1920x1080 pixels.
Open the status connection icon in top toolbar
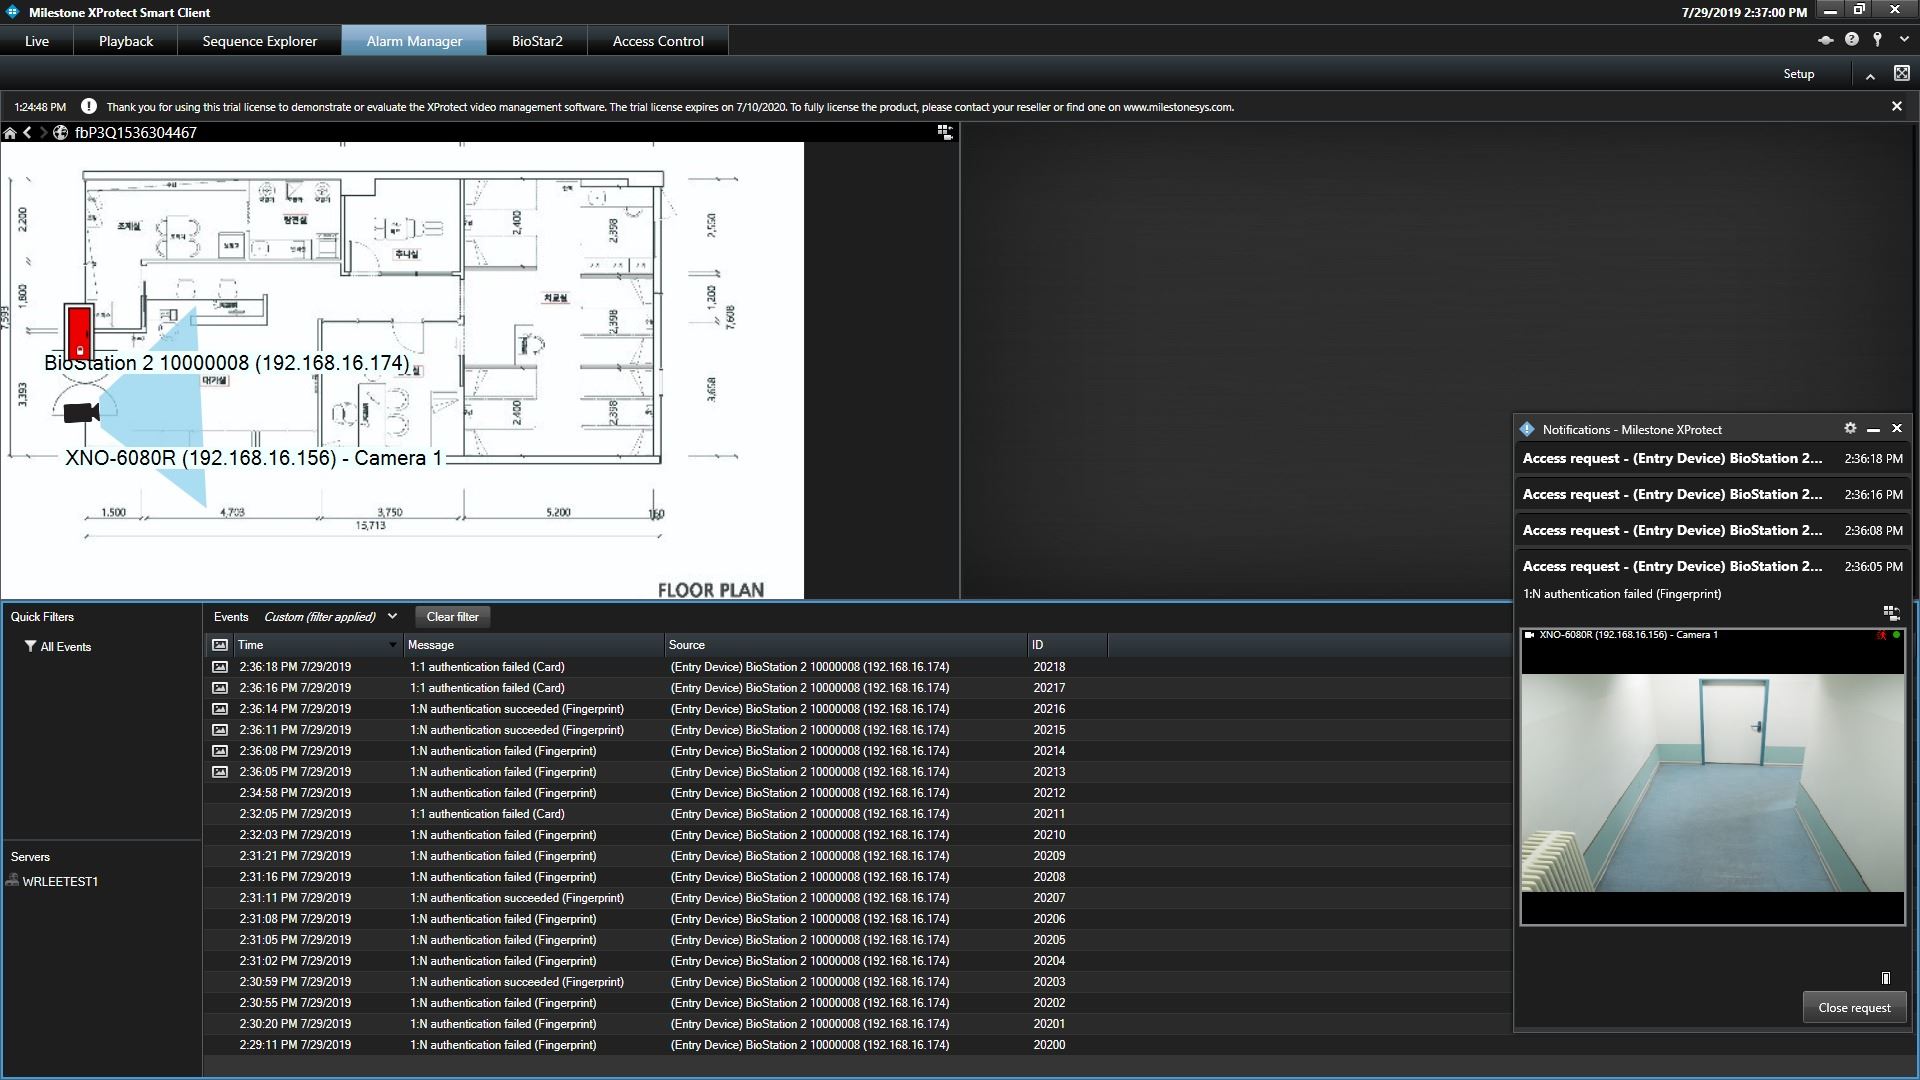click(1825, 40)
